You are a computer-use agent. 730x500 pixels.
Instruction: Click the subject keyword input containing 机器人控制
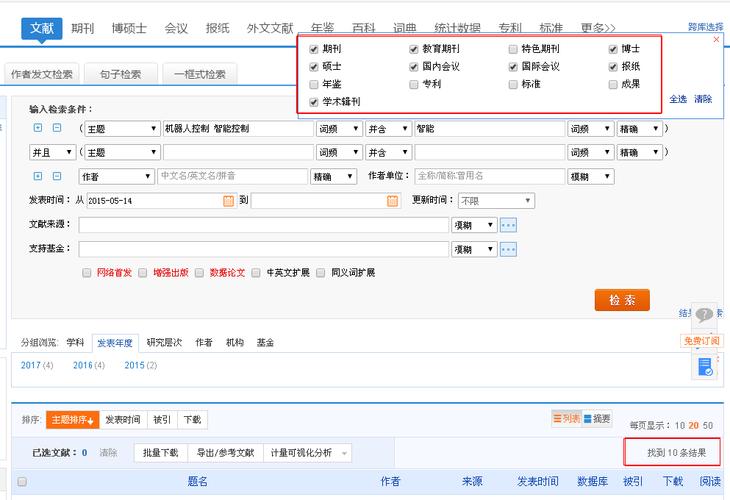point(238,128)
